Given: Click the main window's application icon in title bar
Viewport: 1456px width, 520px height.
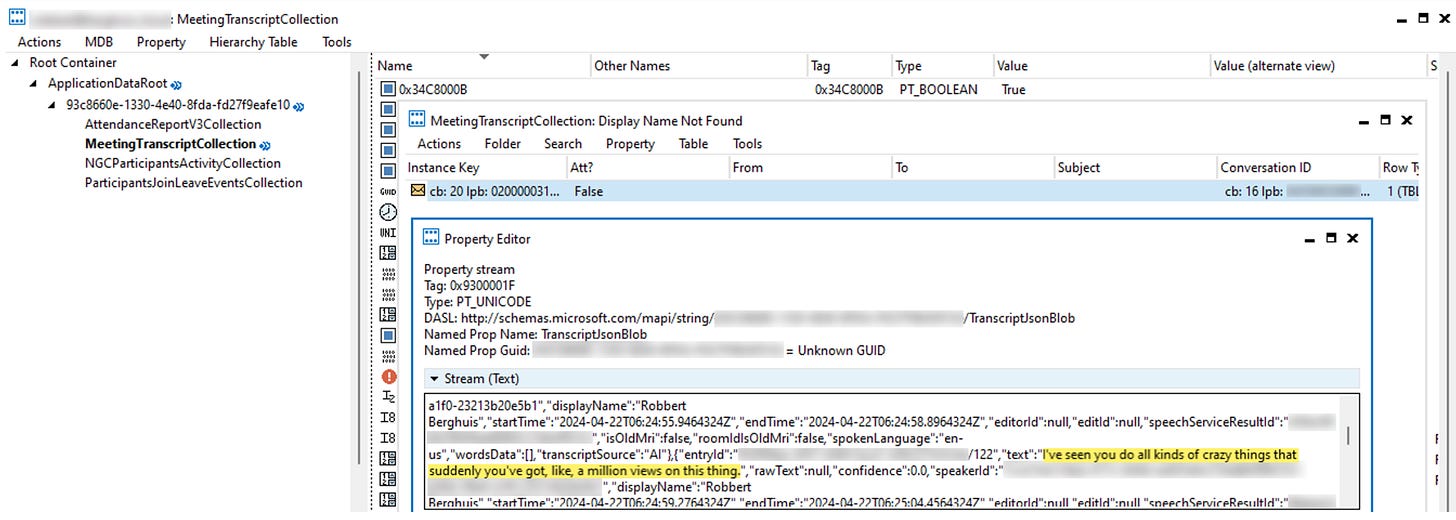Looking at the screenshot, I should pyautogui.click(x=17, y=18).
